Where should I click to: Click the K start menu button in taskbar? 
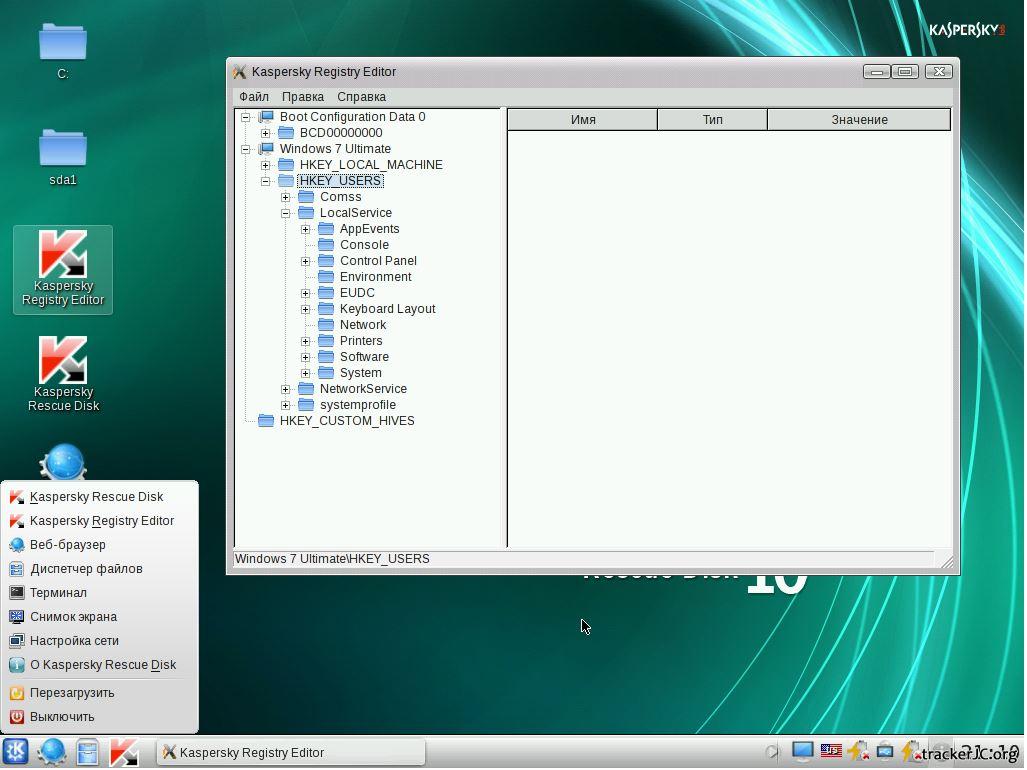(x=15, y=752)
